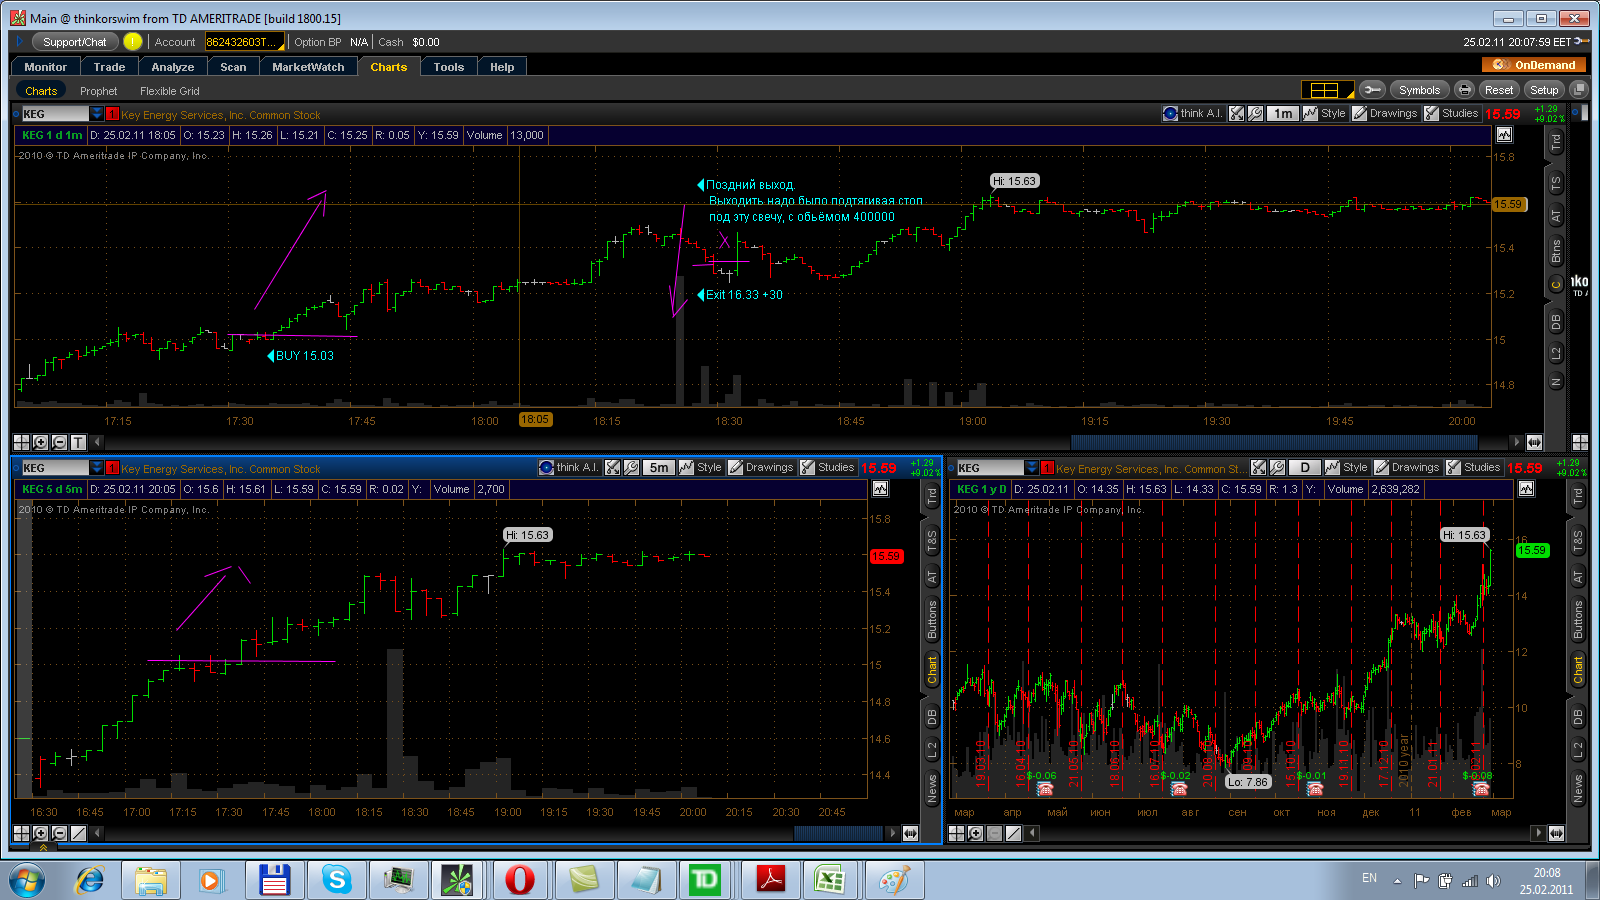
Task: Open Skype from the Windows taskbar
Action: tap(337, 880)
